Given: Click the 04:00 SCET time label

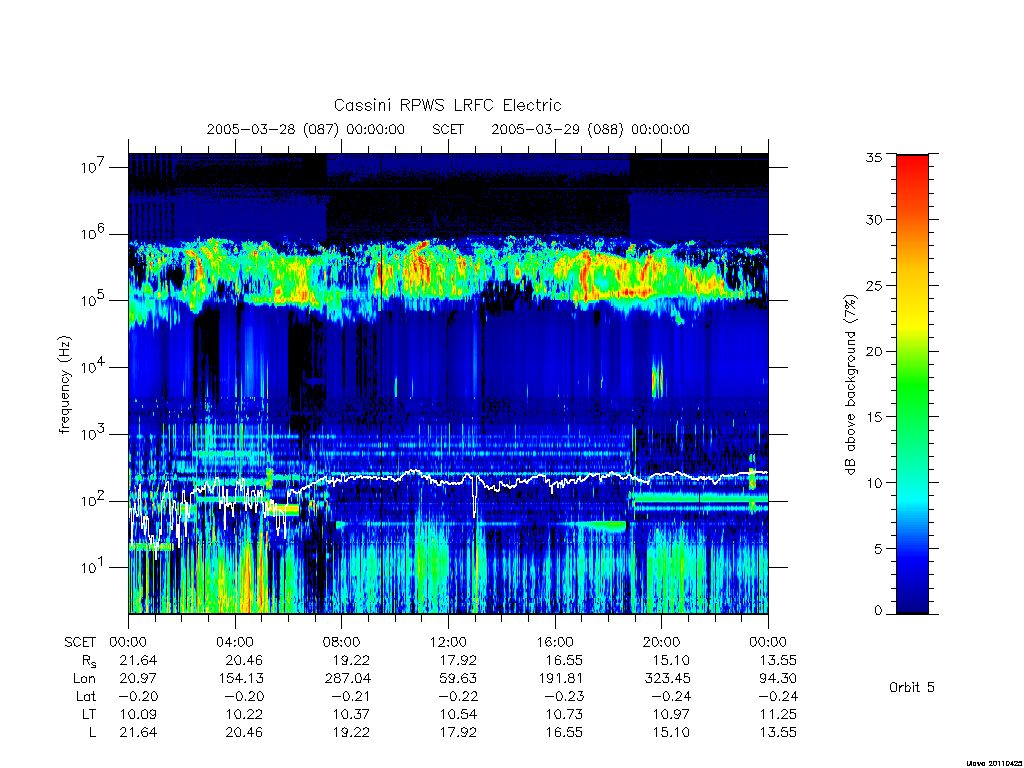Looking at the screenshot, I should tap(235, 642).
